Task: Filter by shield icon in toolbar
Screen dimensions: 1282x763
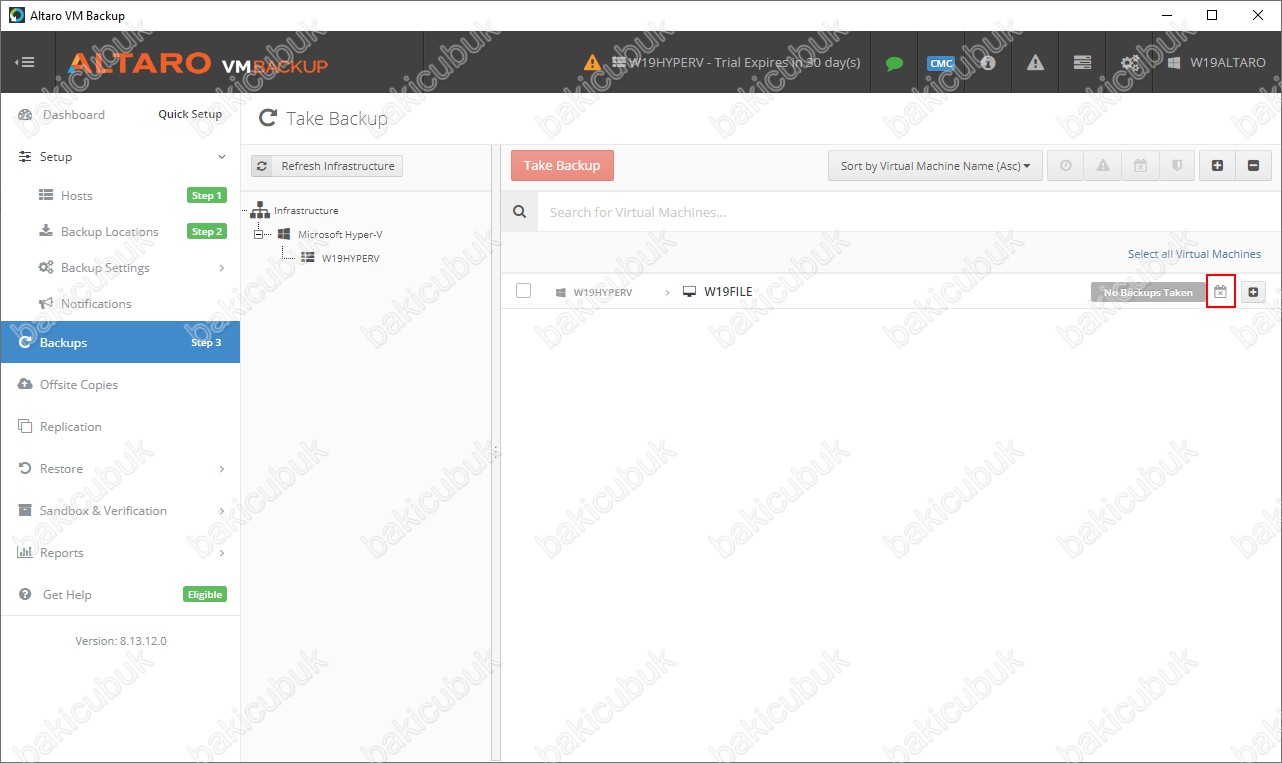Action: (1177, 166)
